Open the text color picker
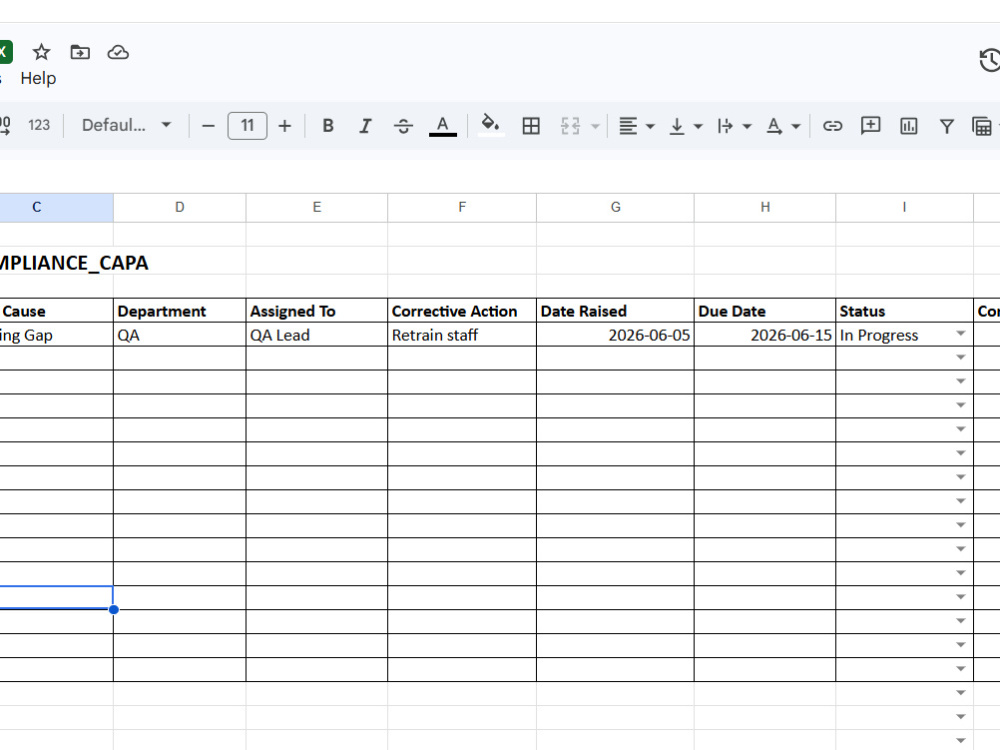This screenshot has width=1000, height=750. click(443, 126)
